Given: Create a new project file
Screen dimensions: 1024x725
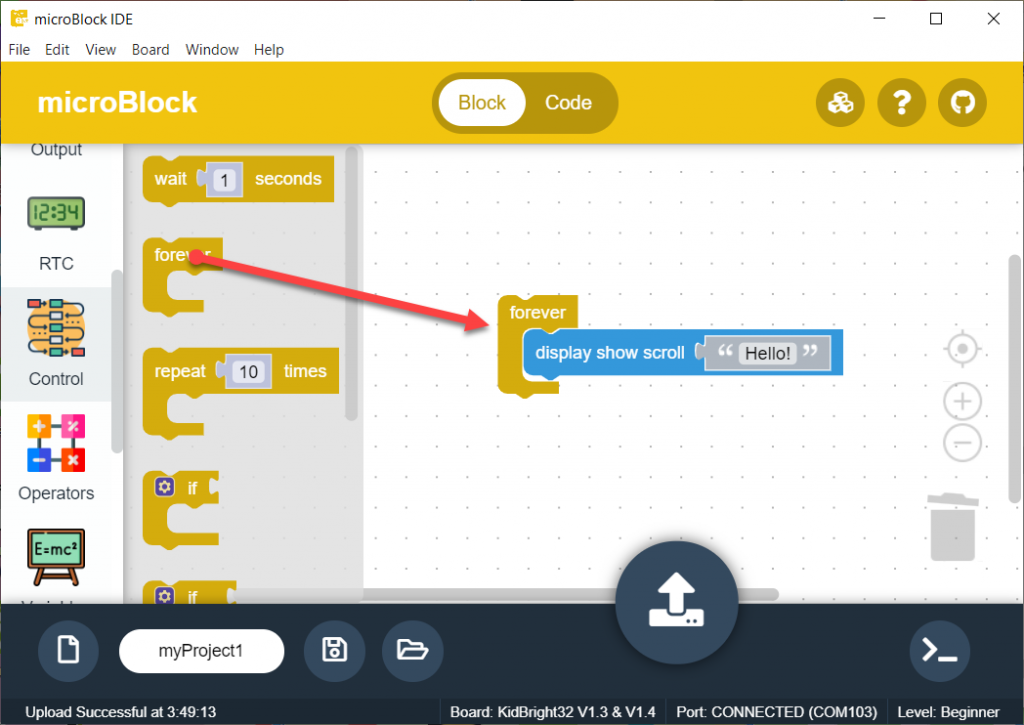Looking at the screenshot, I should 69,651.
